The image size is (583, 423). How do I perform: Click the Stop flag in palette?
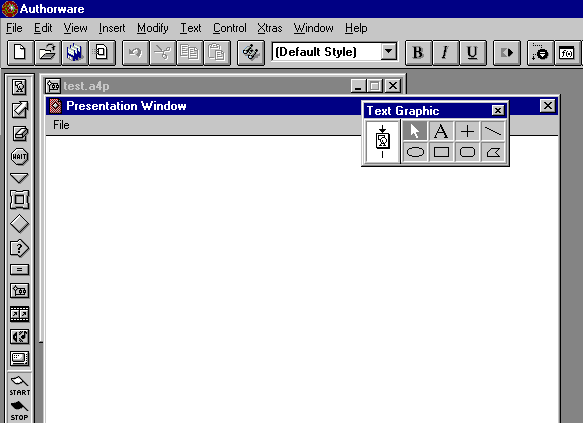(x=19, y=411)
